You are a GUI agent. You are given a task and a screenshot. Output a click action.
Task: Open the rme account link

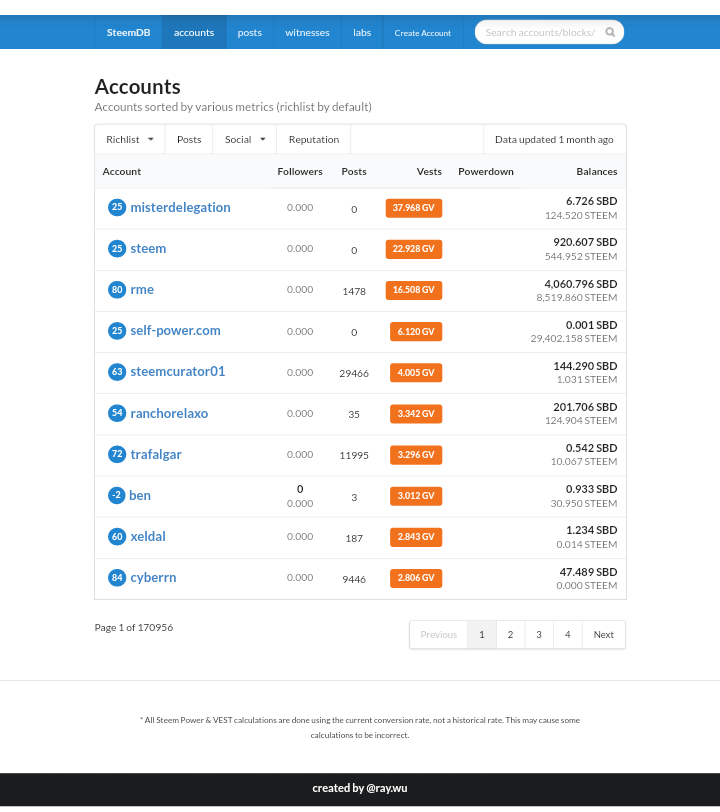(142, 289)
